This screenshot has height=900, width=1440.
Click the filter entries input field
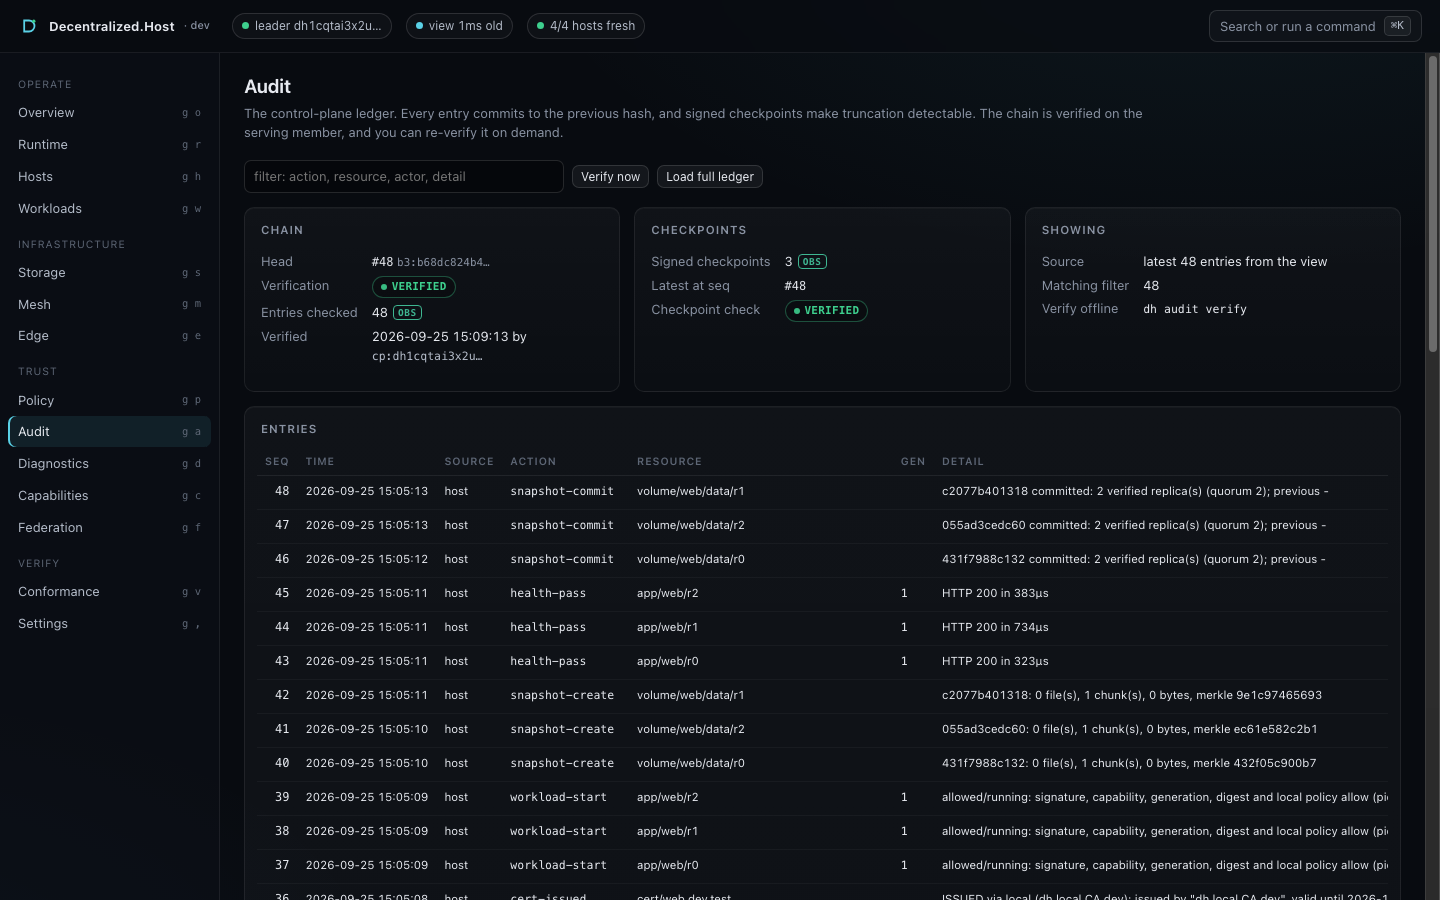click(x=404, y=176)
